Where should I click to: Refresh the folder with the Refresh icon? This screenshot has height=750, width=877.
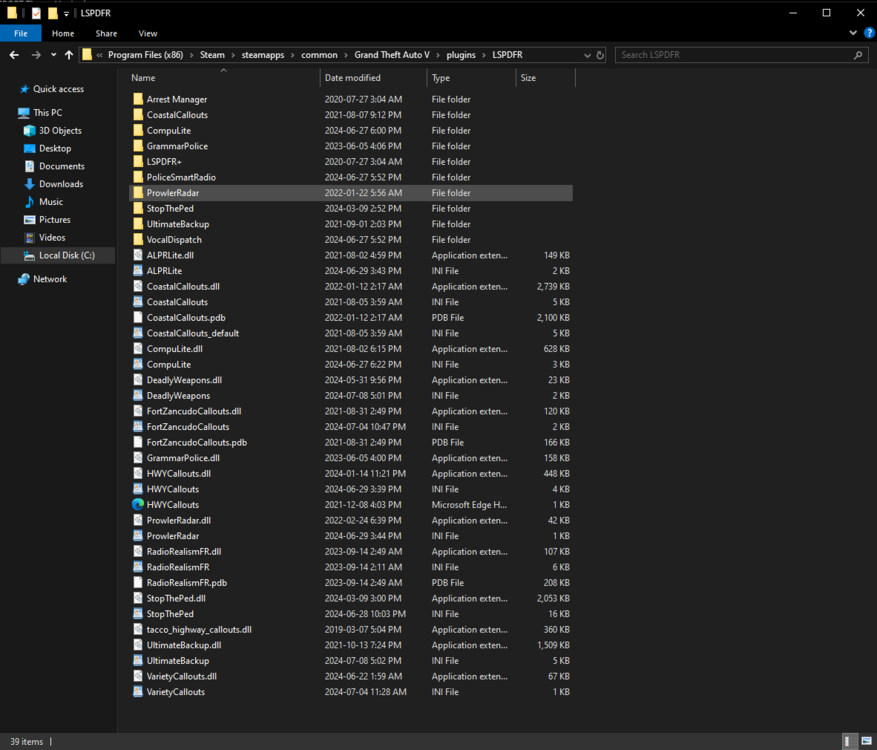[600, 55]
